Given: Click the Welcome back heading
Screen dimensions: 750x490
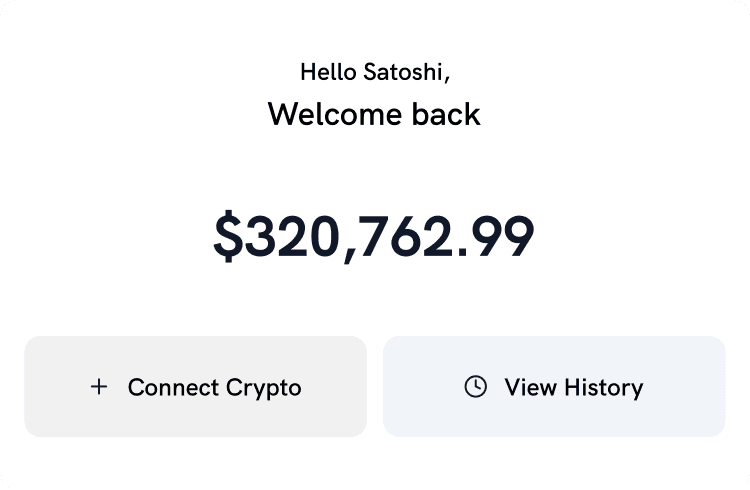Looking at the screenshot, I should click(x=374, y=114).
